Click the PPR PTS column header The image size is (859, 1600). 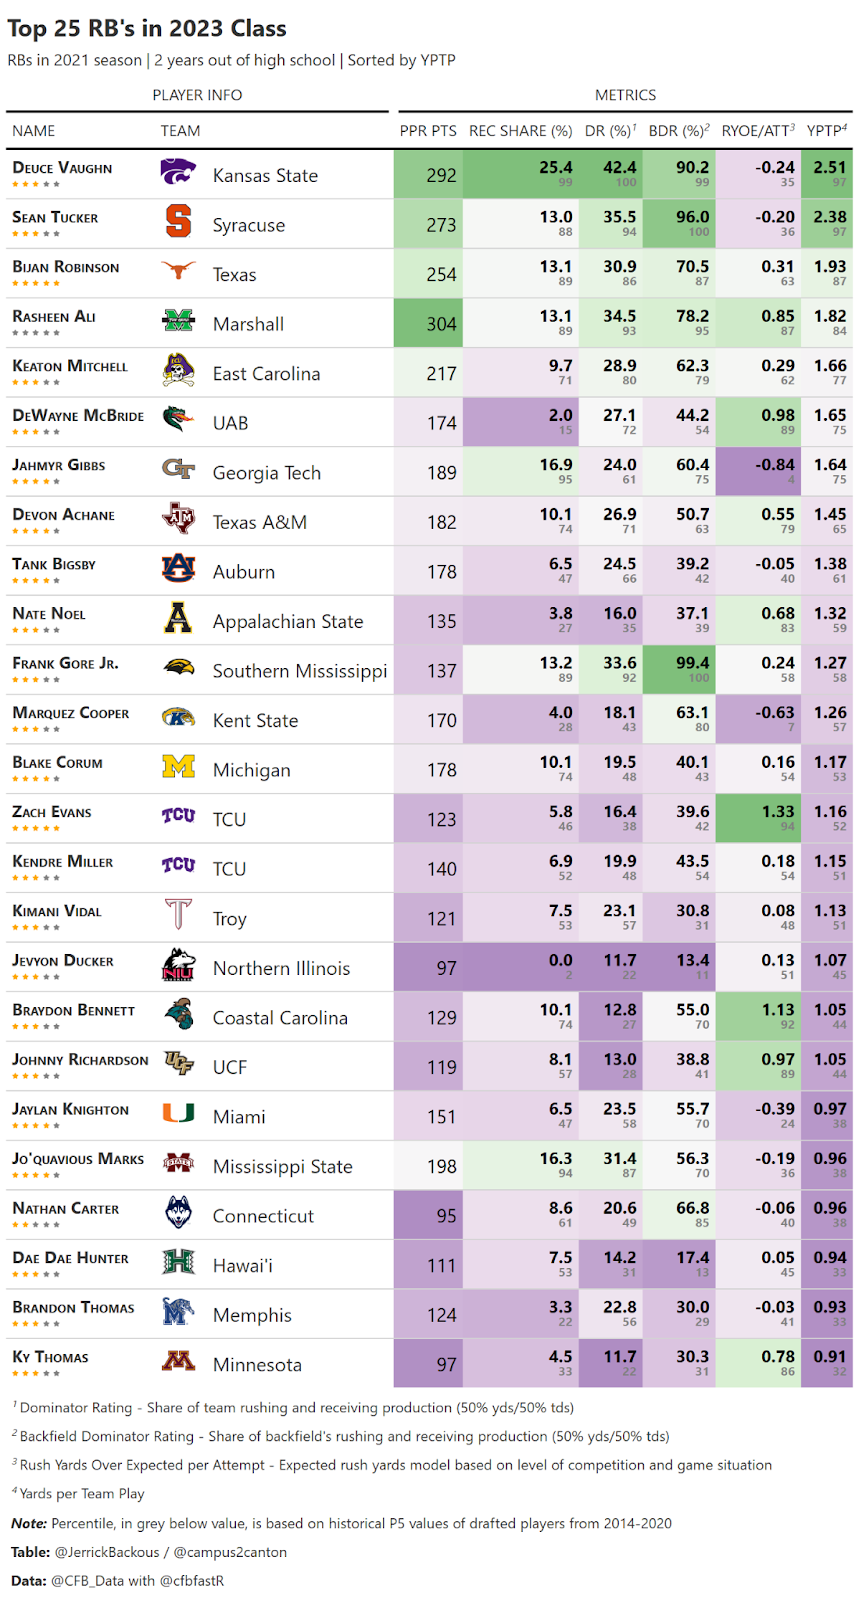[428, 131]
